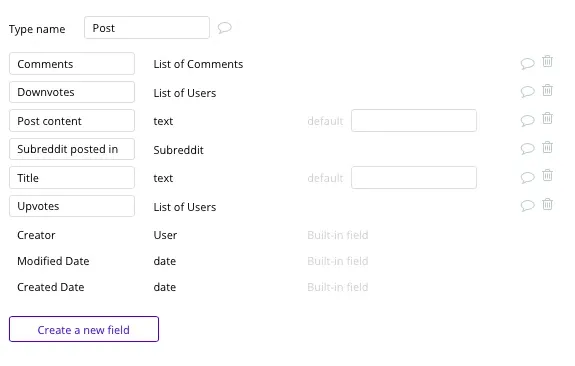This screenshot has width=575, height=366.
Task: Select the Subreddit posted in name box
Action: pos(72,149)
